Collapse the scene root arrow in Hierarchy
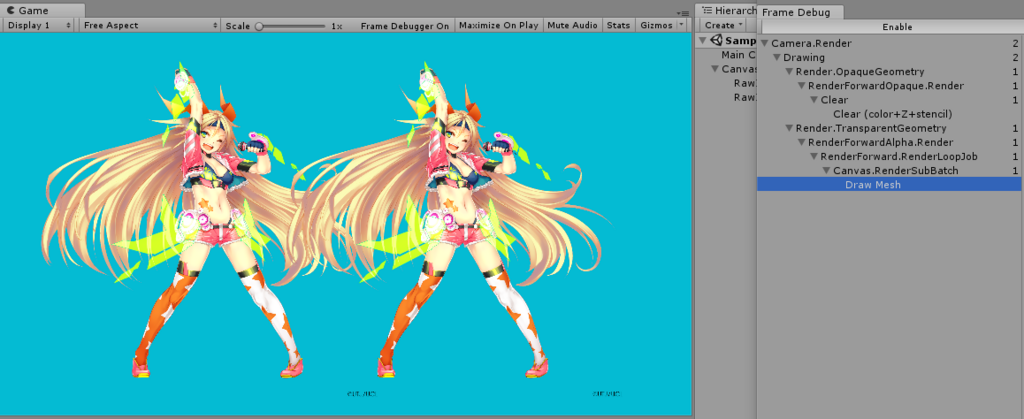 tap(703, 40)
